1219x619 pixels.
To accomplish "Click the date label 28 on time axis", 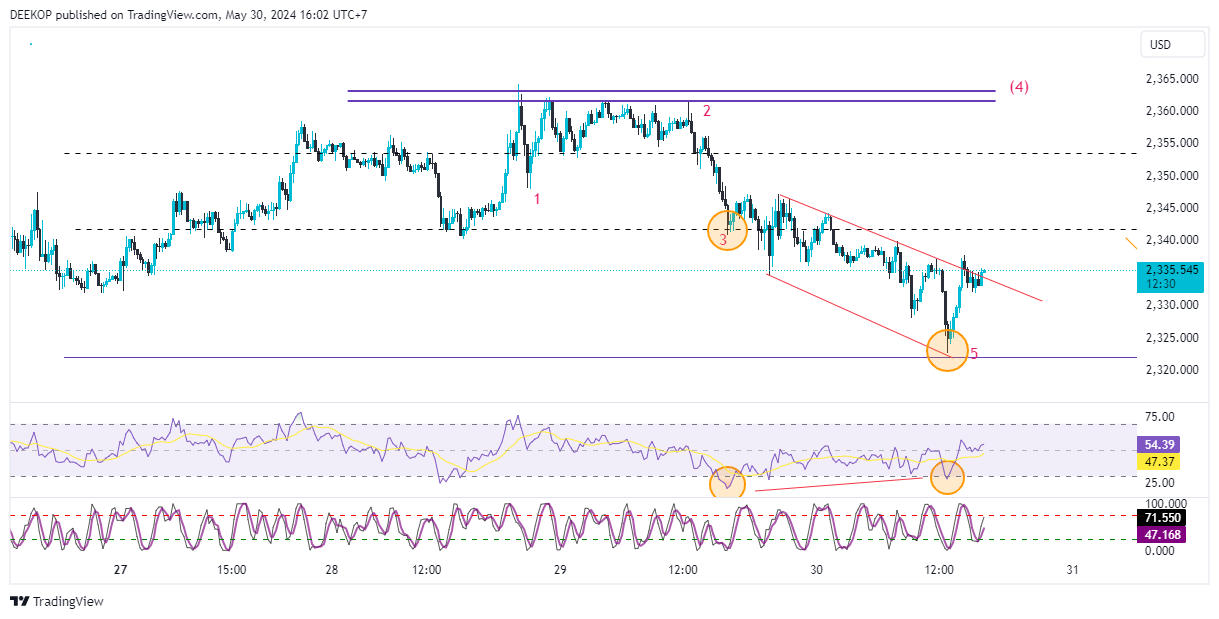I will [332, 570].
